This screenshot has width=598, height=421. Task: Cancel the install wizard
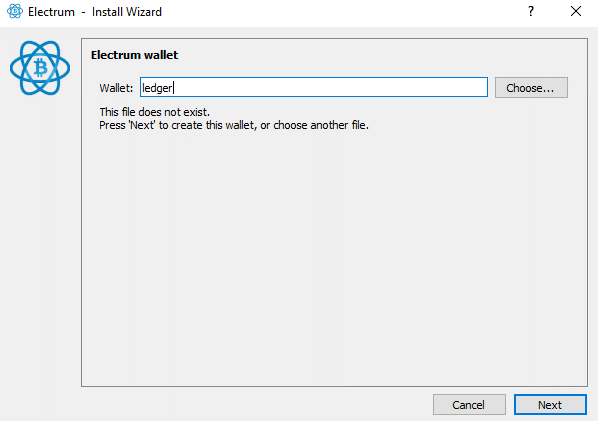click(469, 405)
